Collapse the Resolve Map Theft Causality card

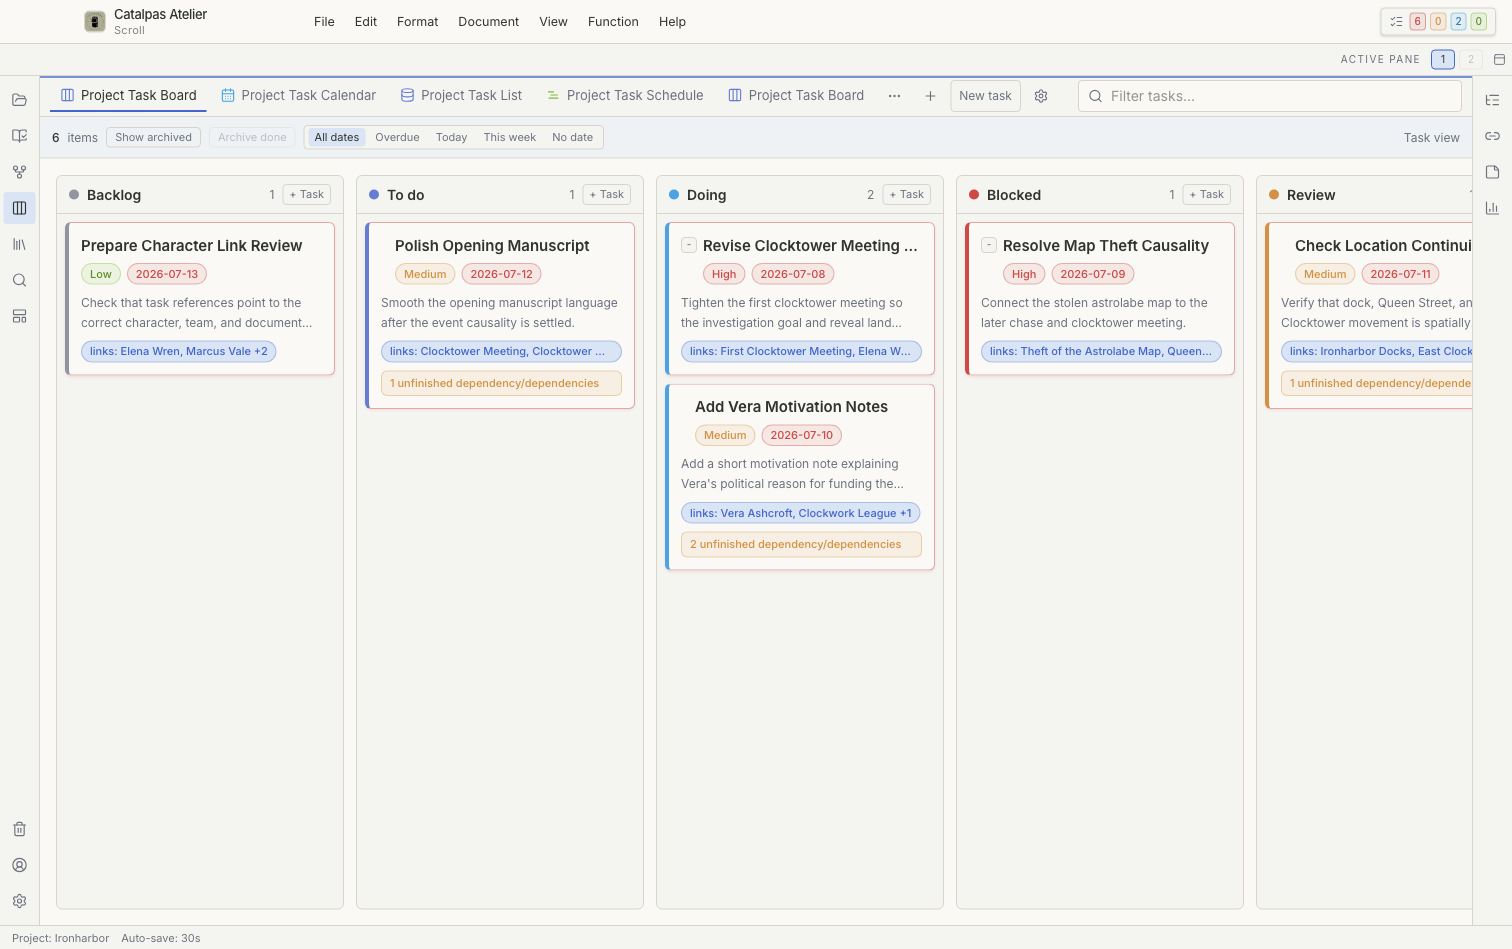(x=989, y=245)
